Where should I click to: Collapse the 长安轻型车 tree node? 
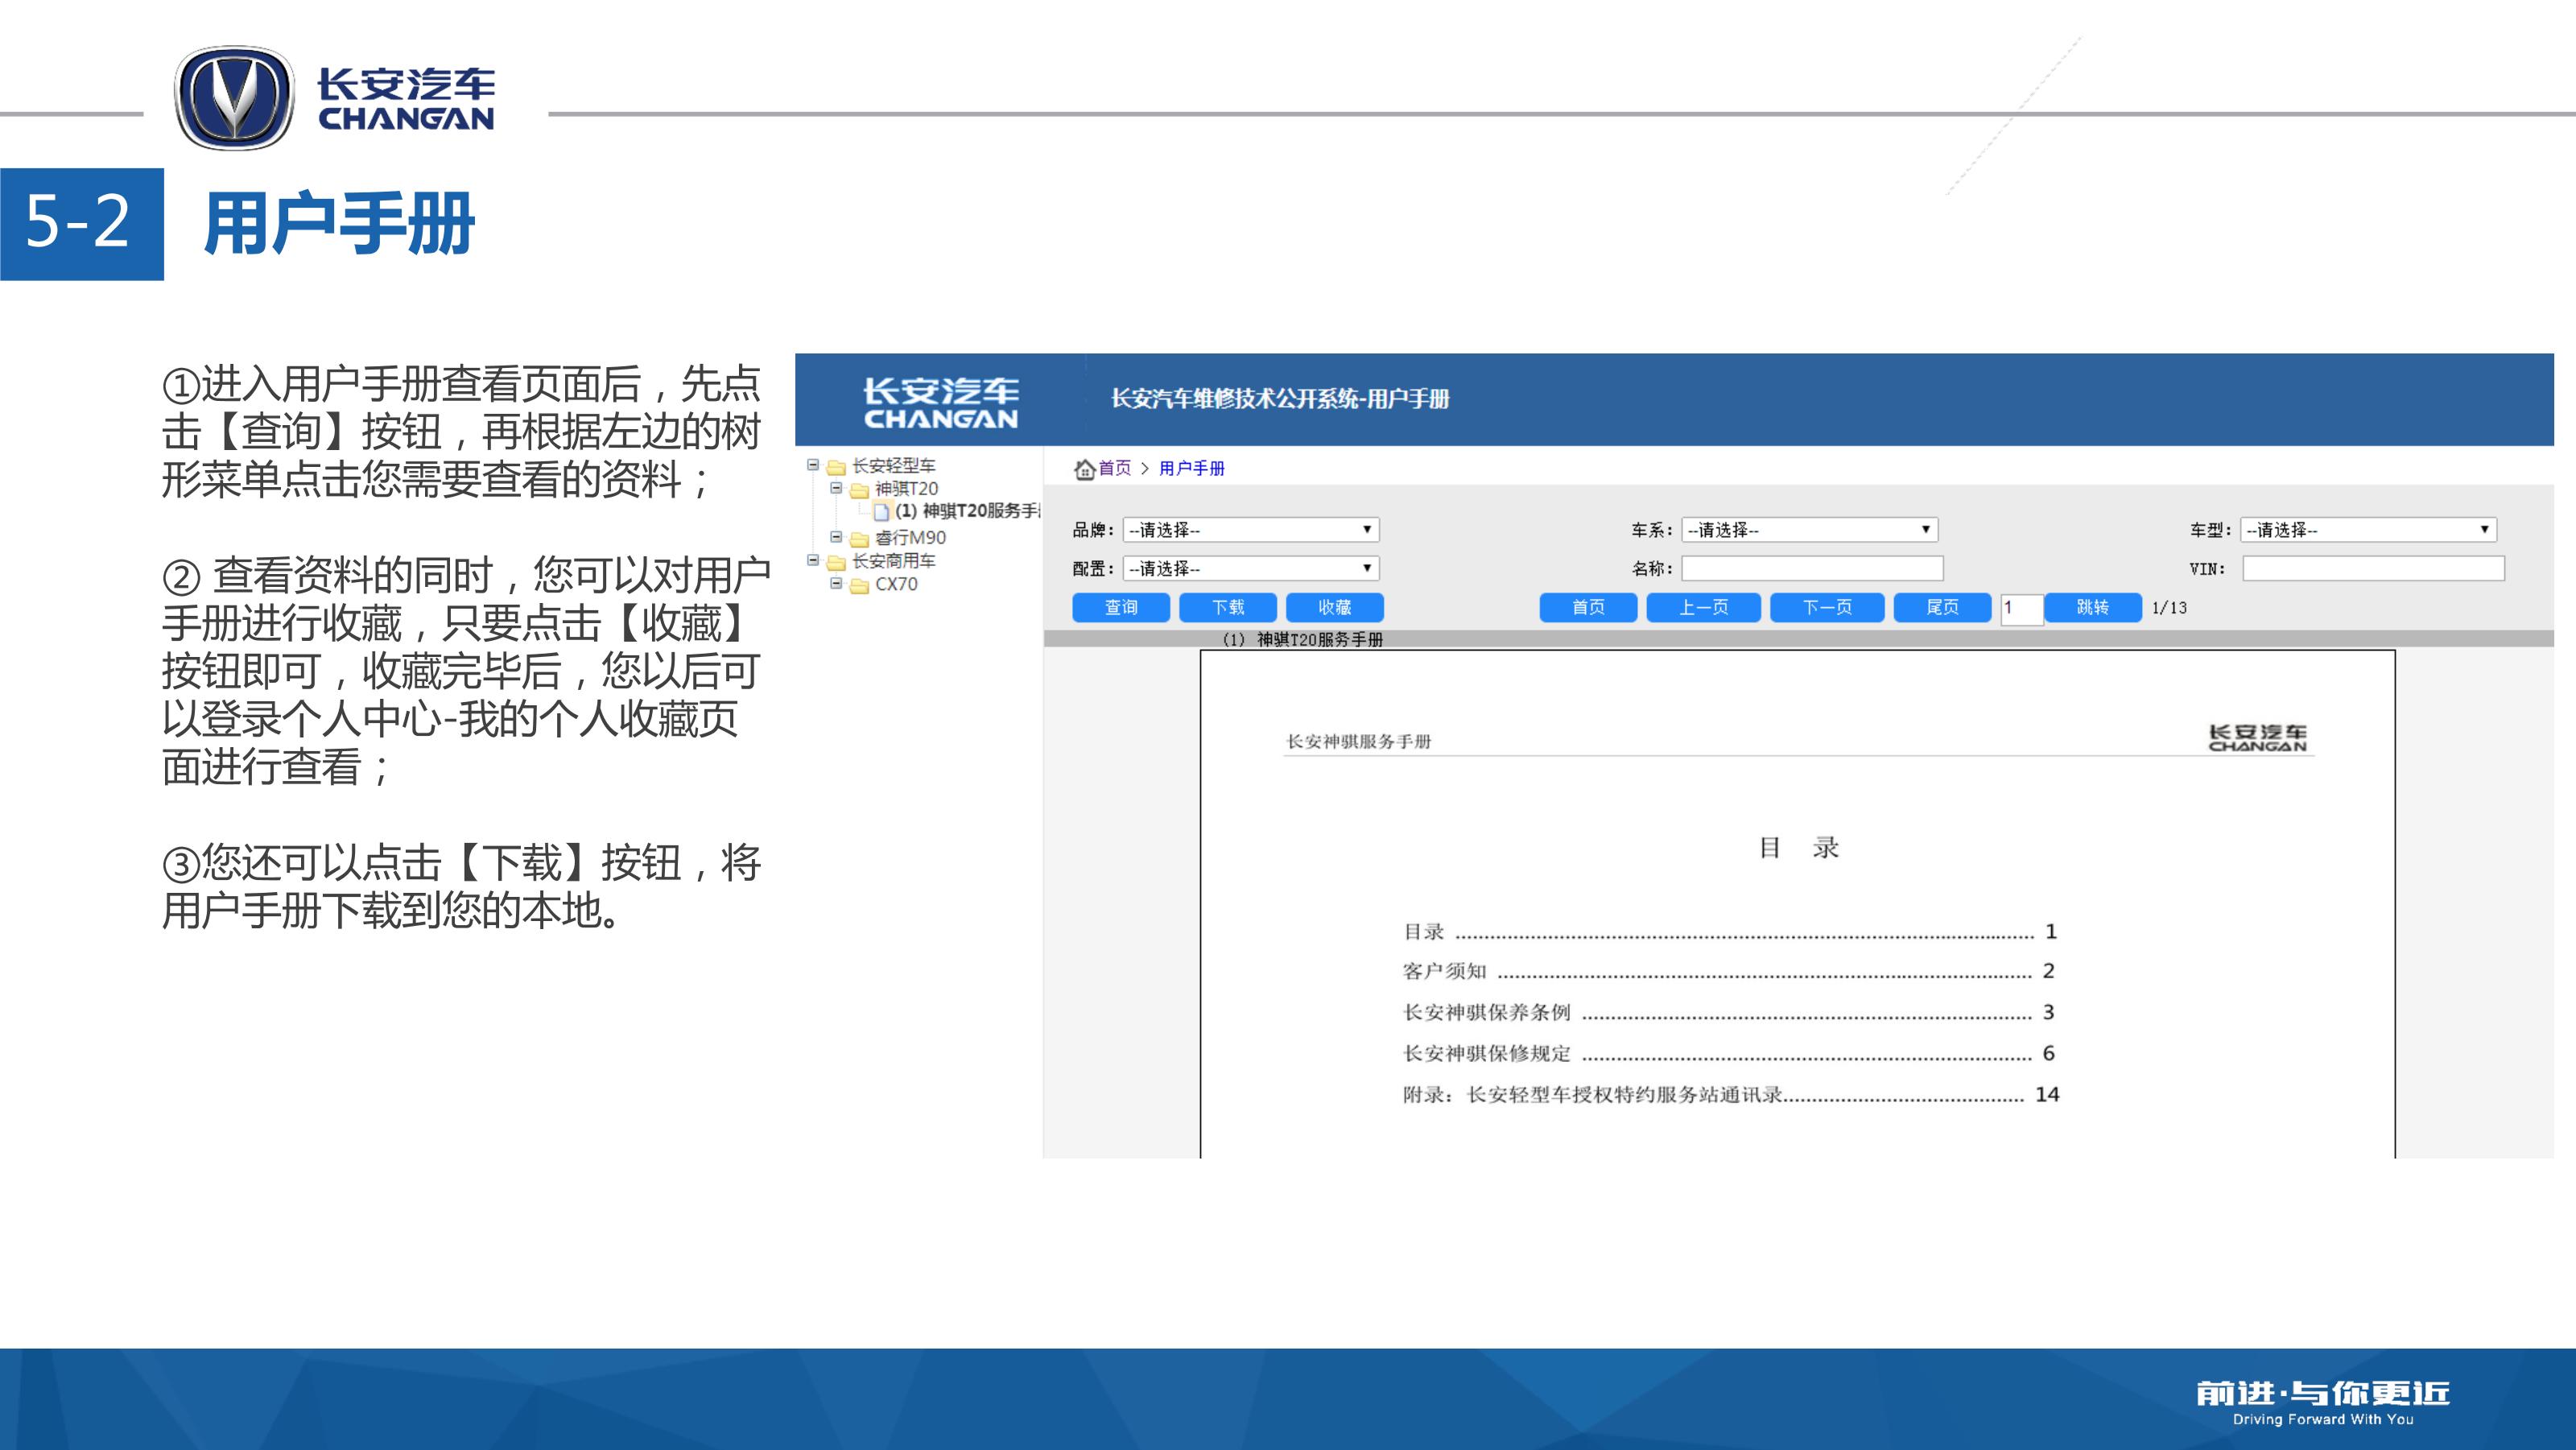tap(813, 465)
